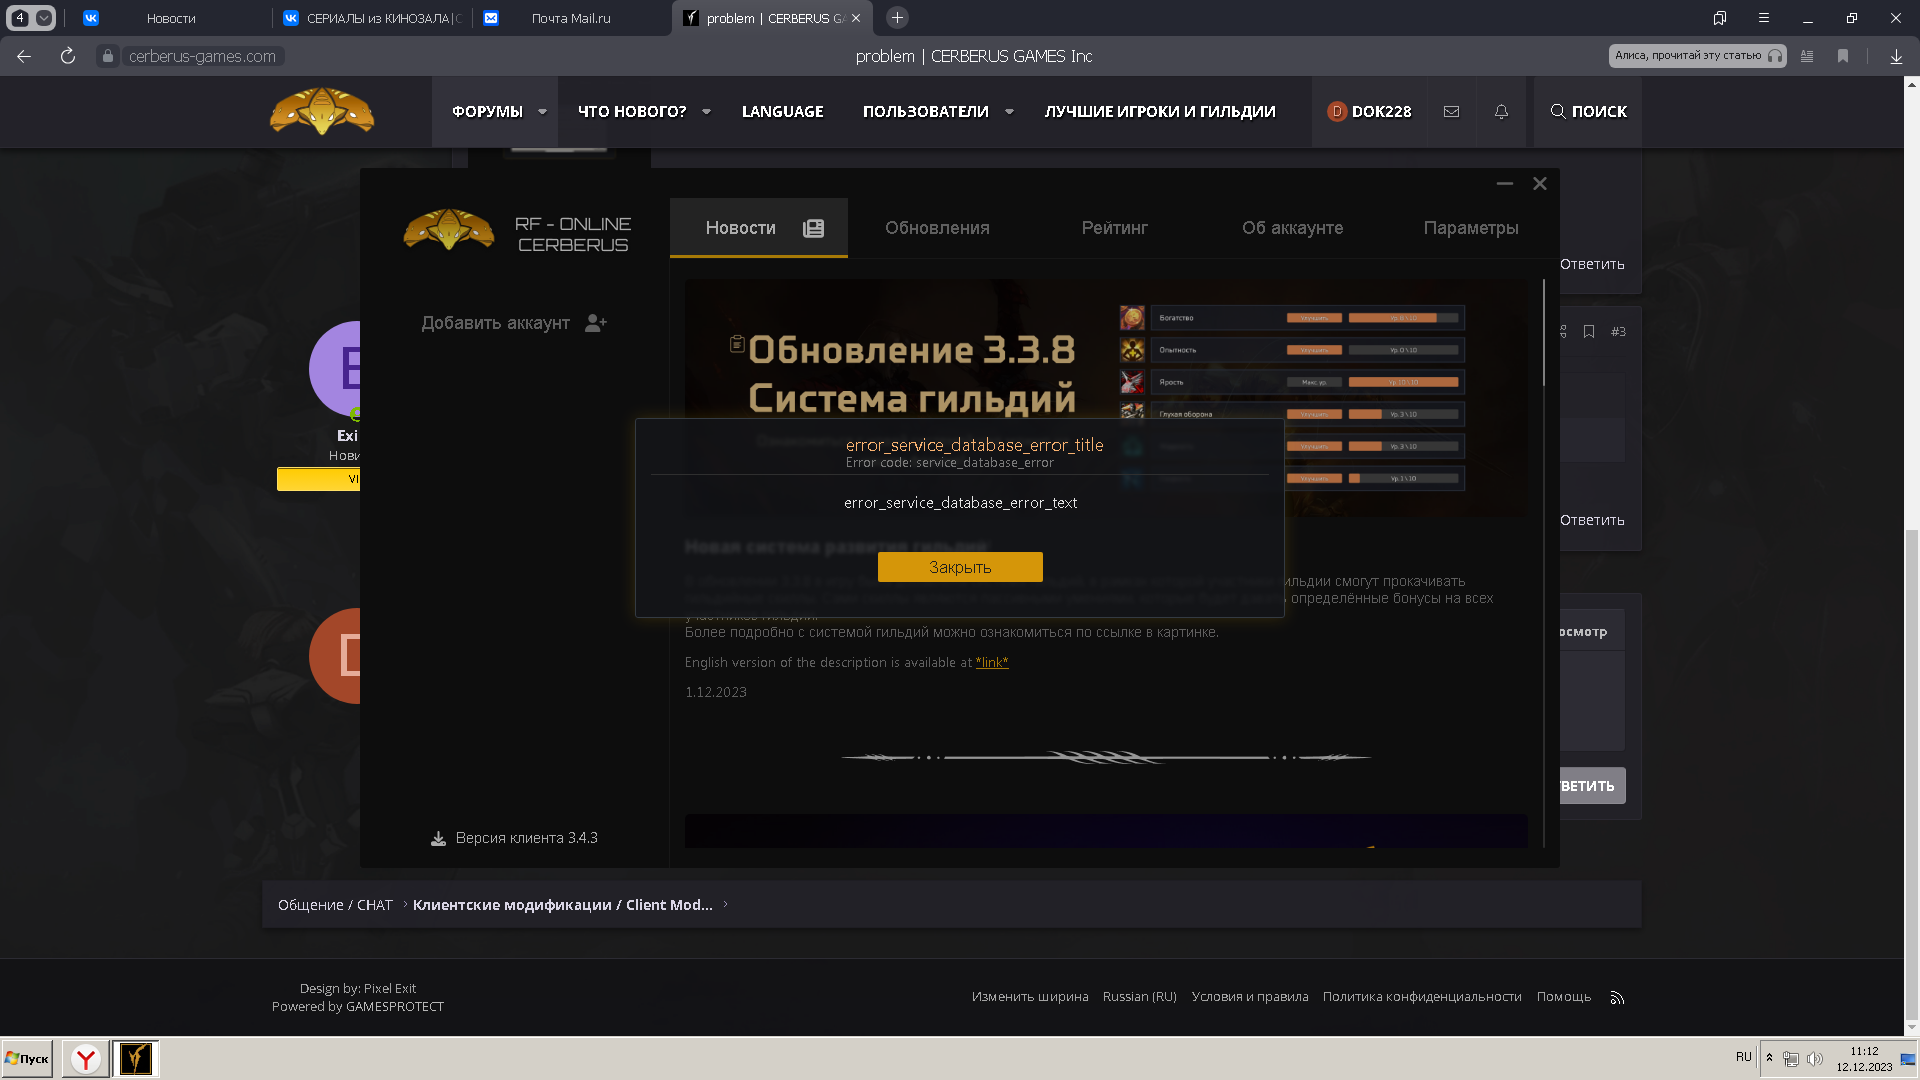Click Алиса read this article button
This screenshot has width=1920, height=1080.
coord(1697,56)
